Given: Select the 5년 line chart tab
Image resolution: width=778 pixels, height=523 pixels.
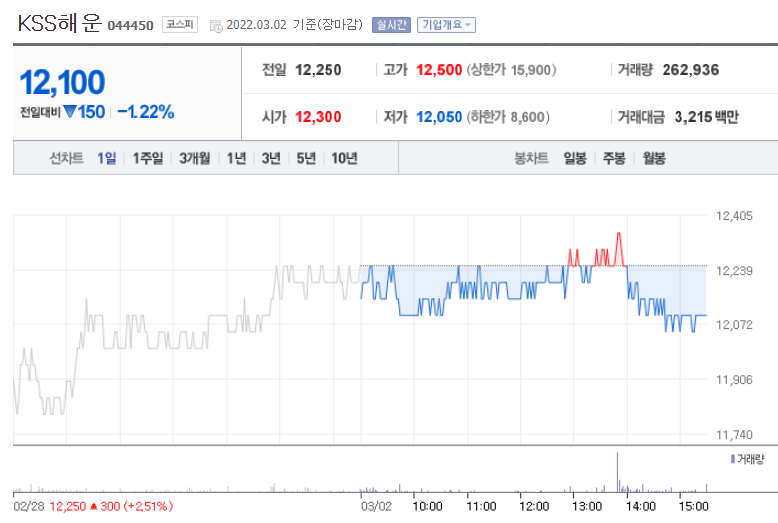Looking at the screenshot, I should click(x=306, y=158).
